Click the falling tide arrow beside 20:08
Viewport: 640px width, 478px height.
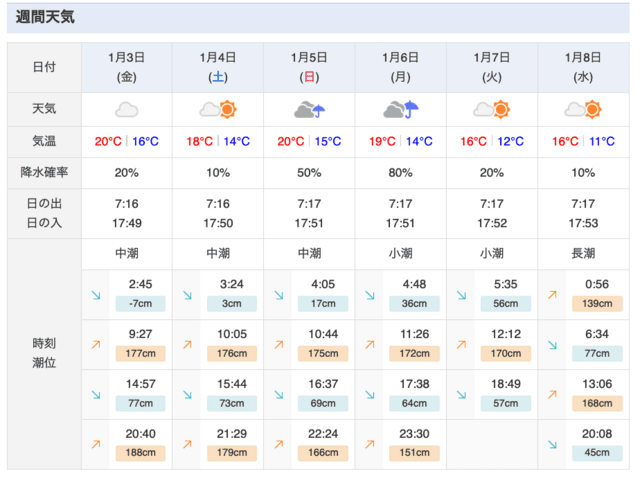pos(552,443)
